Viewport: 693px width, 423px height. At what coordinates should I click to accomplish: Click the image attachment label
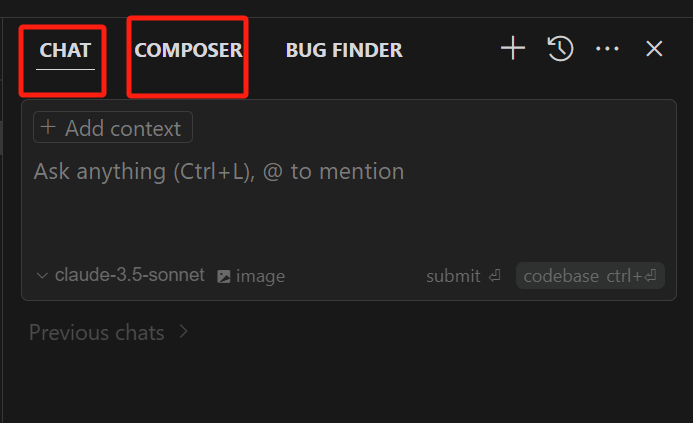[x=260, y=277]
